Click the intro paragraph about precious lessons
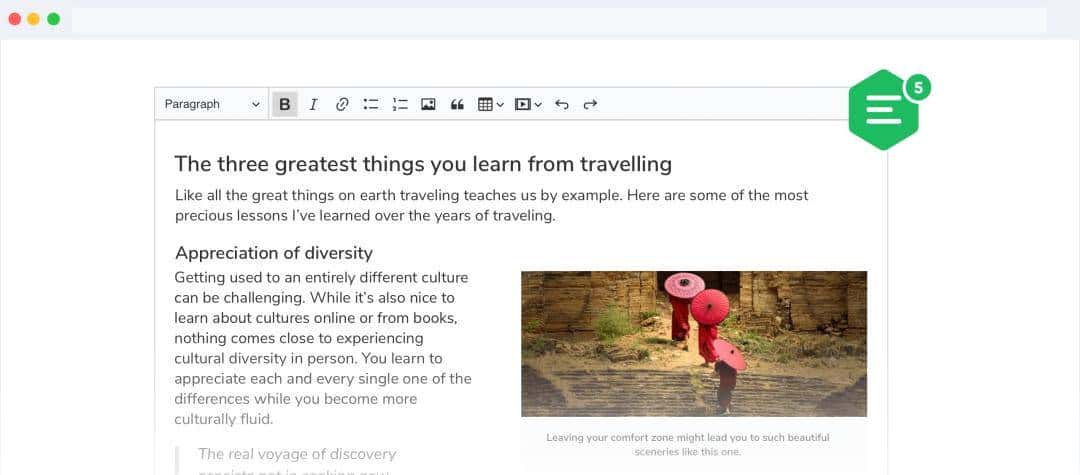 pos(491,205)
